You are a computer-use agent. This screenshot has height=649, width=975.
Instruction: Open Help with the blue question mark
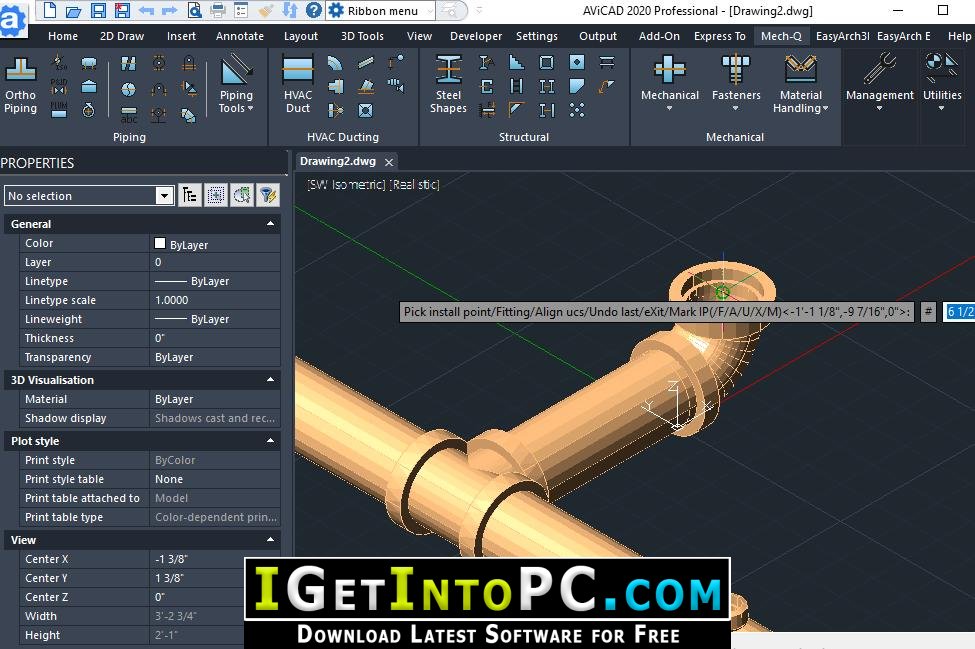click(x=314, y=10)
